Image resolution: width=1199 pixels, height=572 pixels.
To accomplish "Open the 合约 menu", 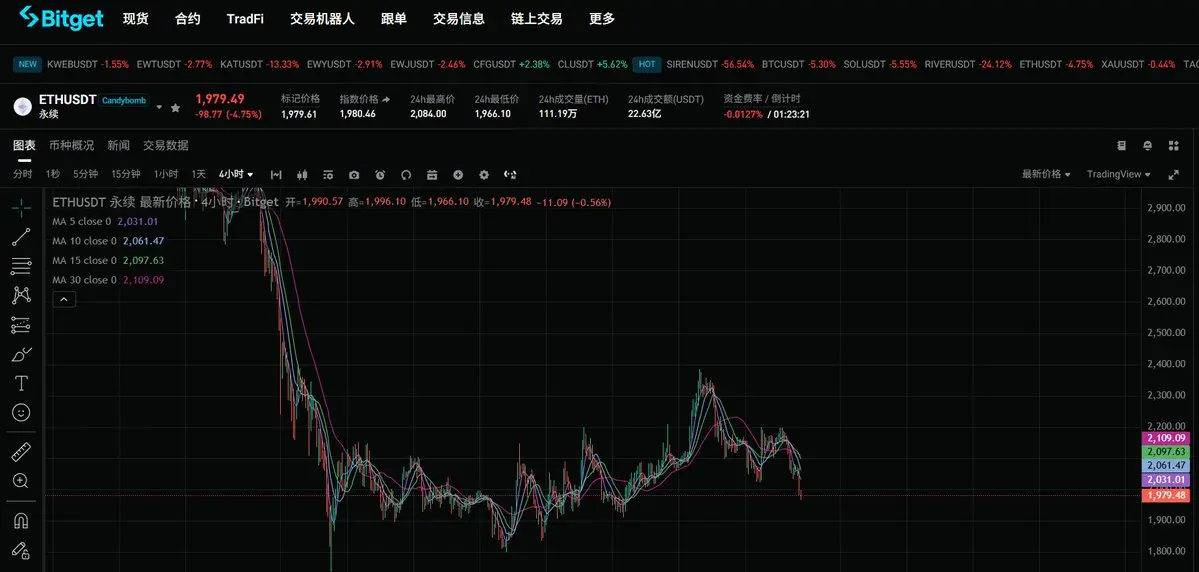I will [x=188, y=19].
